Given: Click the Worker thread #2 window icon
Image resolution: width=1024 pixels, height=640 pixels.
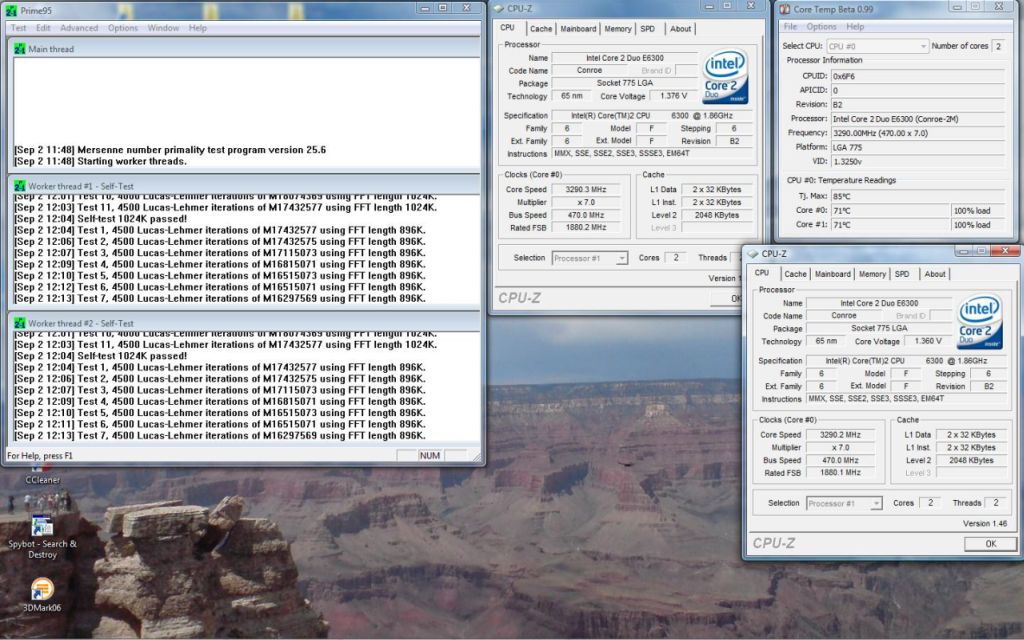Looking at the screenshot, I should (20, 323).
